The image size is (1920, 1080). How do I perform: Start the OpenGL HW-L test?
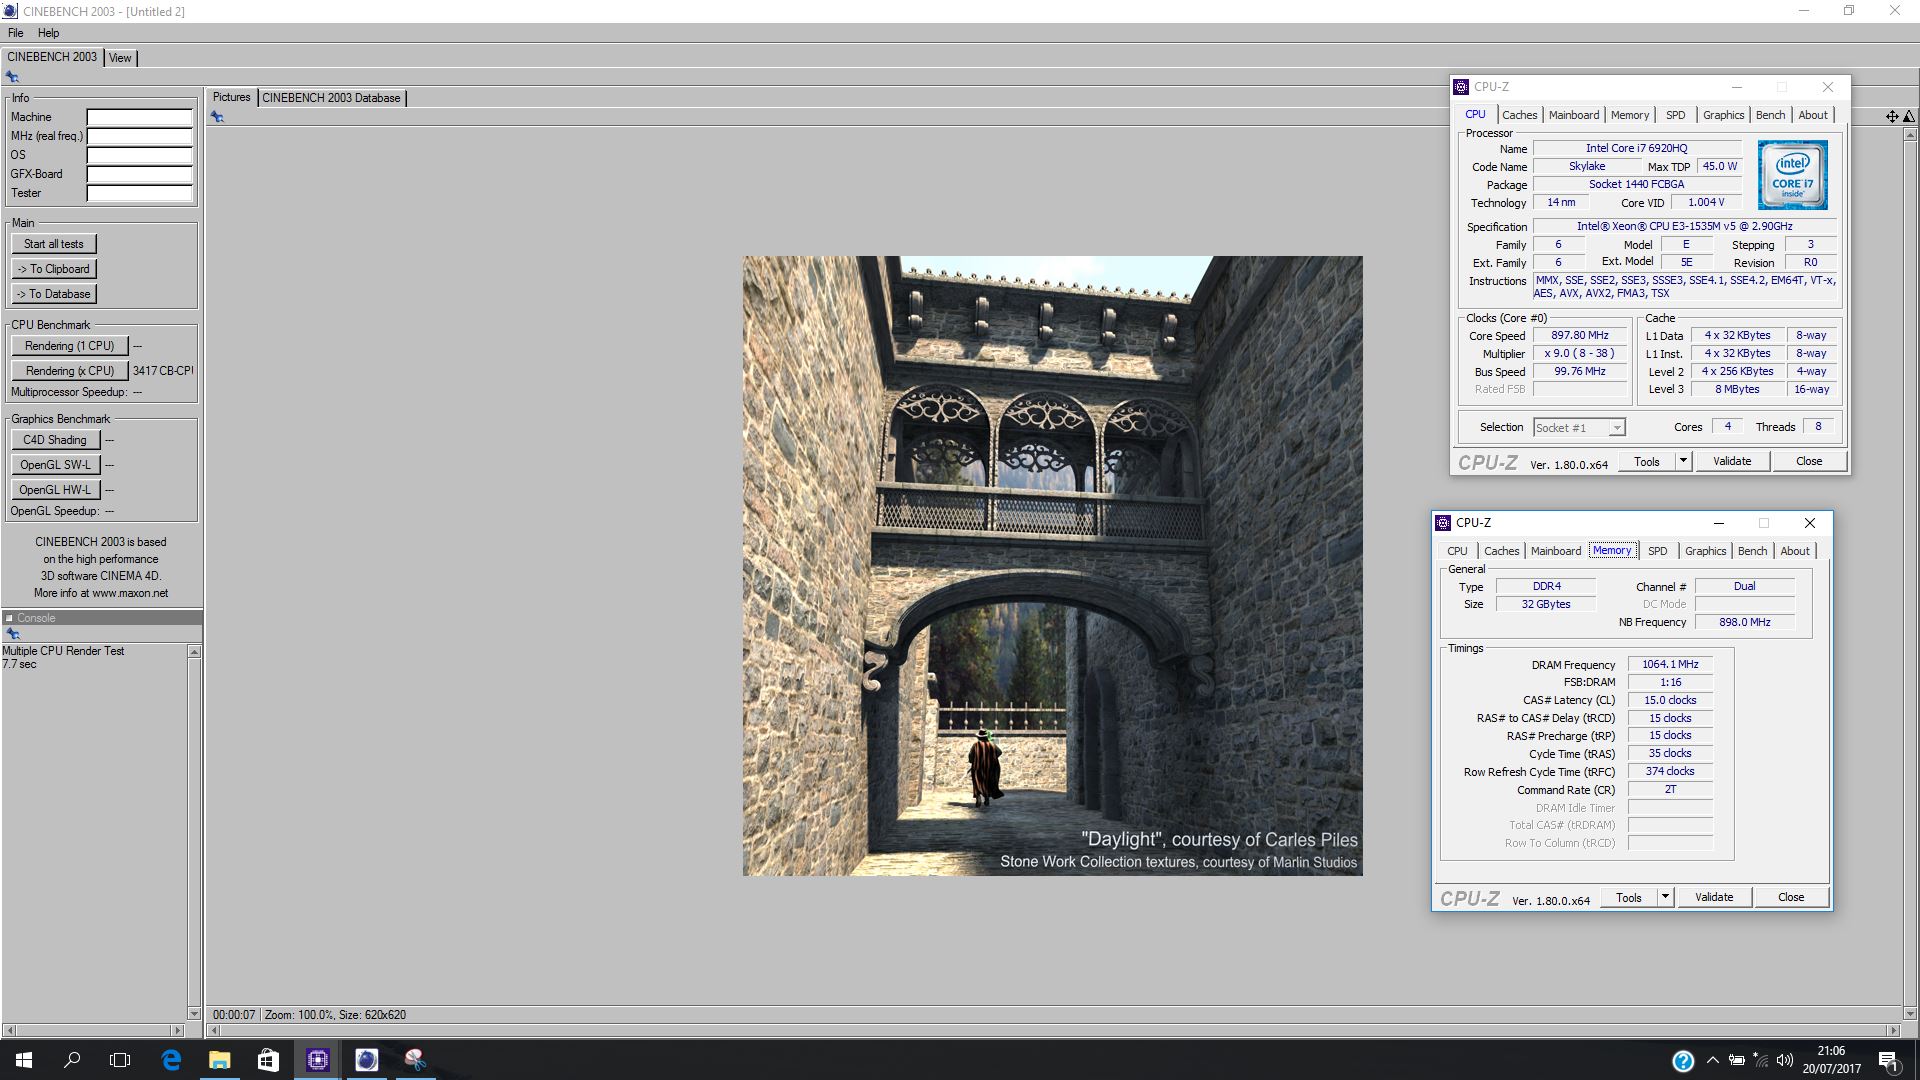[x=55, y=490]
